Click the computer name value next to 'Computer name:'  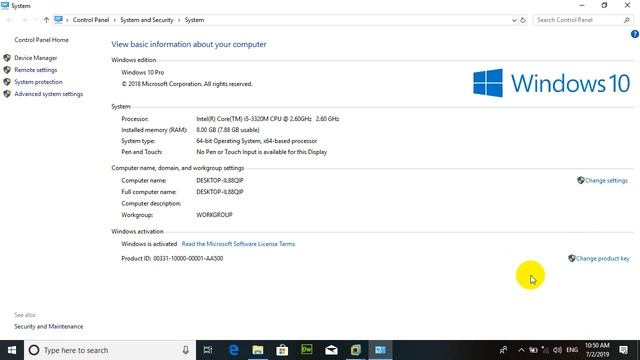pos(220,180)
